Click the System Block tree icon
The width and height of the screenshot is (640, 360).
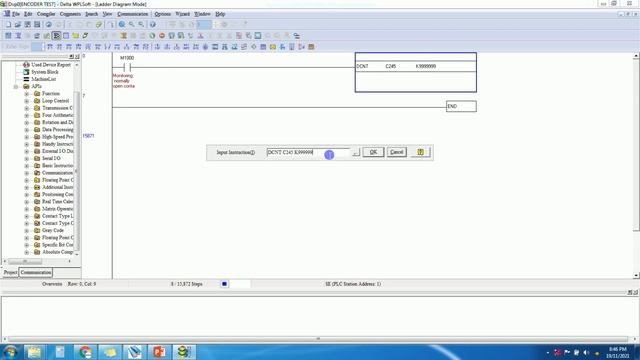27,72
